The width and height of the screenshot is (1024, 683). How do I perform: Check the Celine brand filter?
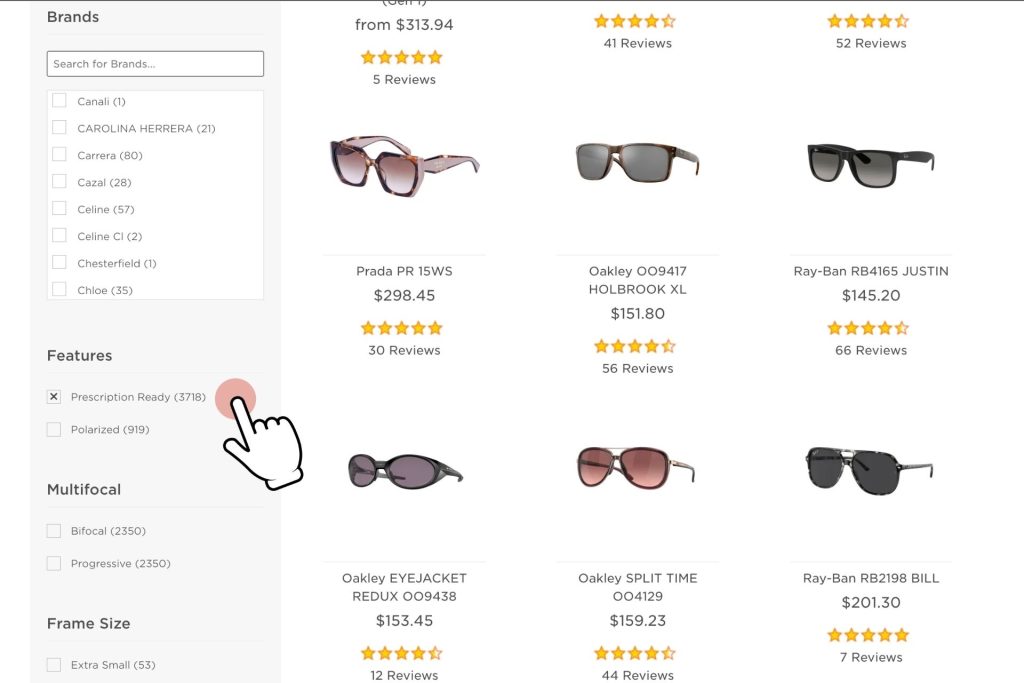[x=60, y=209]
